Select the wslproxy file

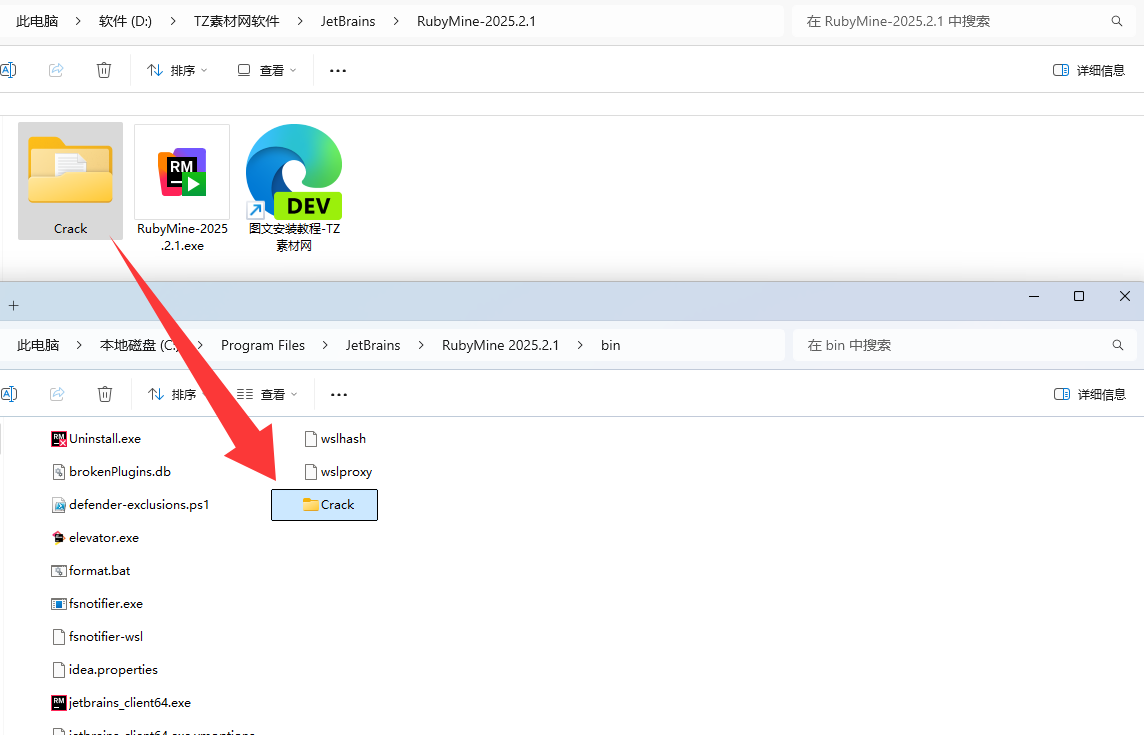pyautogui.click(x=339, y=472)
